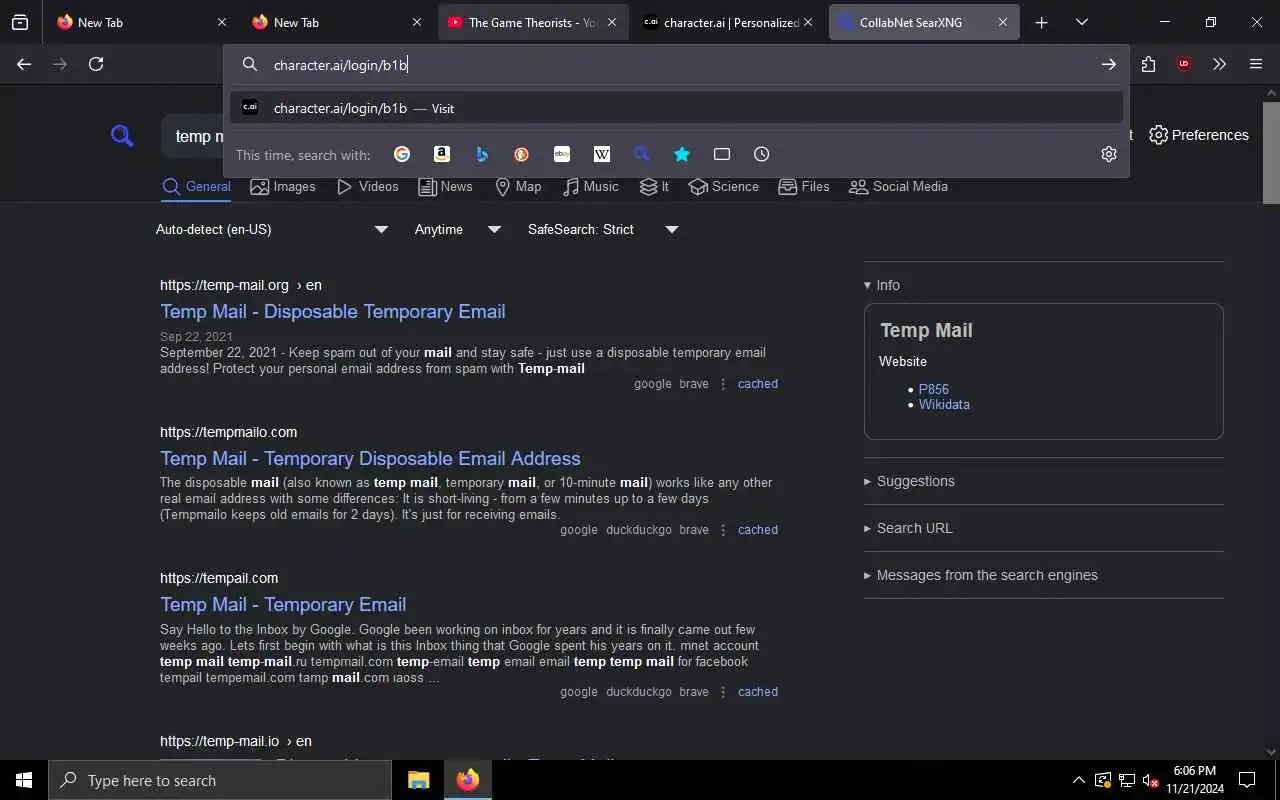List all tabs dropdown arrow
1280x800 pixels.
coord(1082,22)
